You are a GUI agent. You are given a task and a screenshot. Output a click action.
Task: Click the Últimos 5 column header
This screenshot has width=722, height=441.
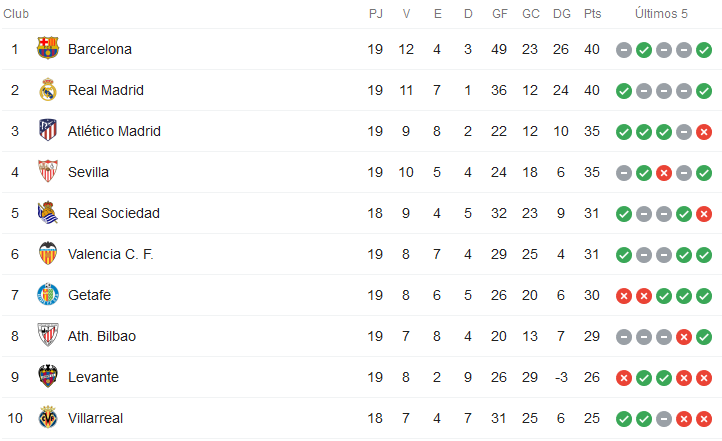[661, 14]
